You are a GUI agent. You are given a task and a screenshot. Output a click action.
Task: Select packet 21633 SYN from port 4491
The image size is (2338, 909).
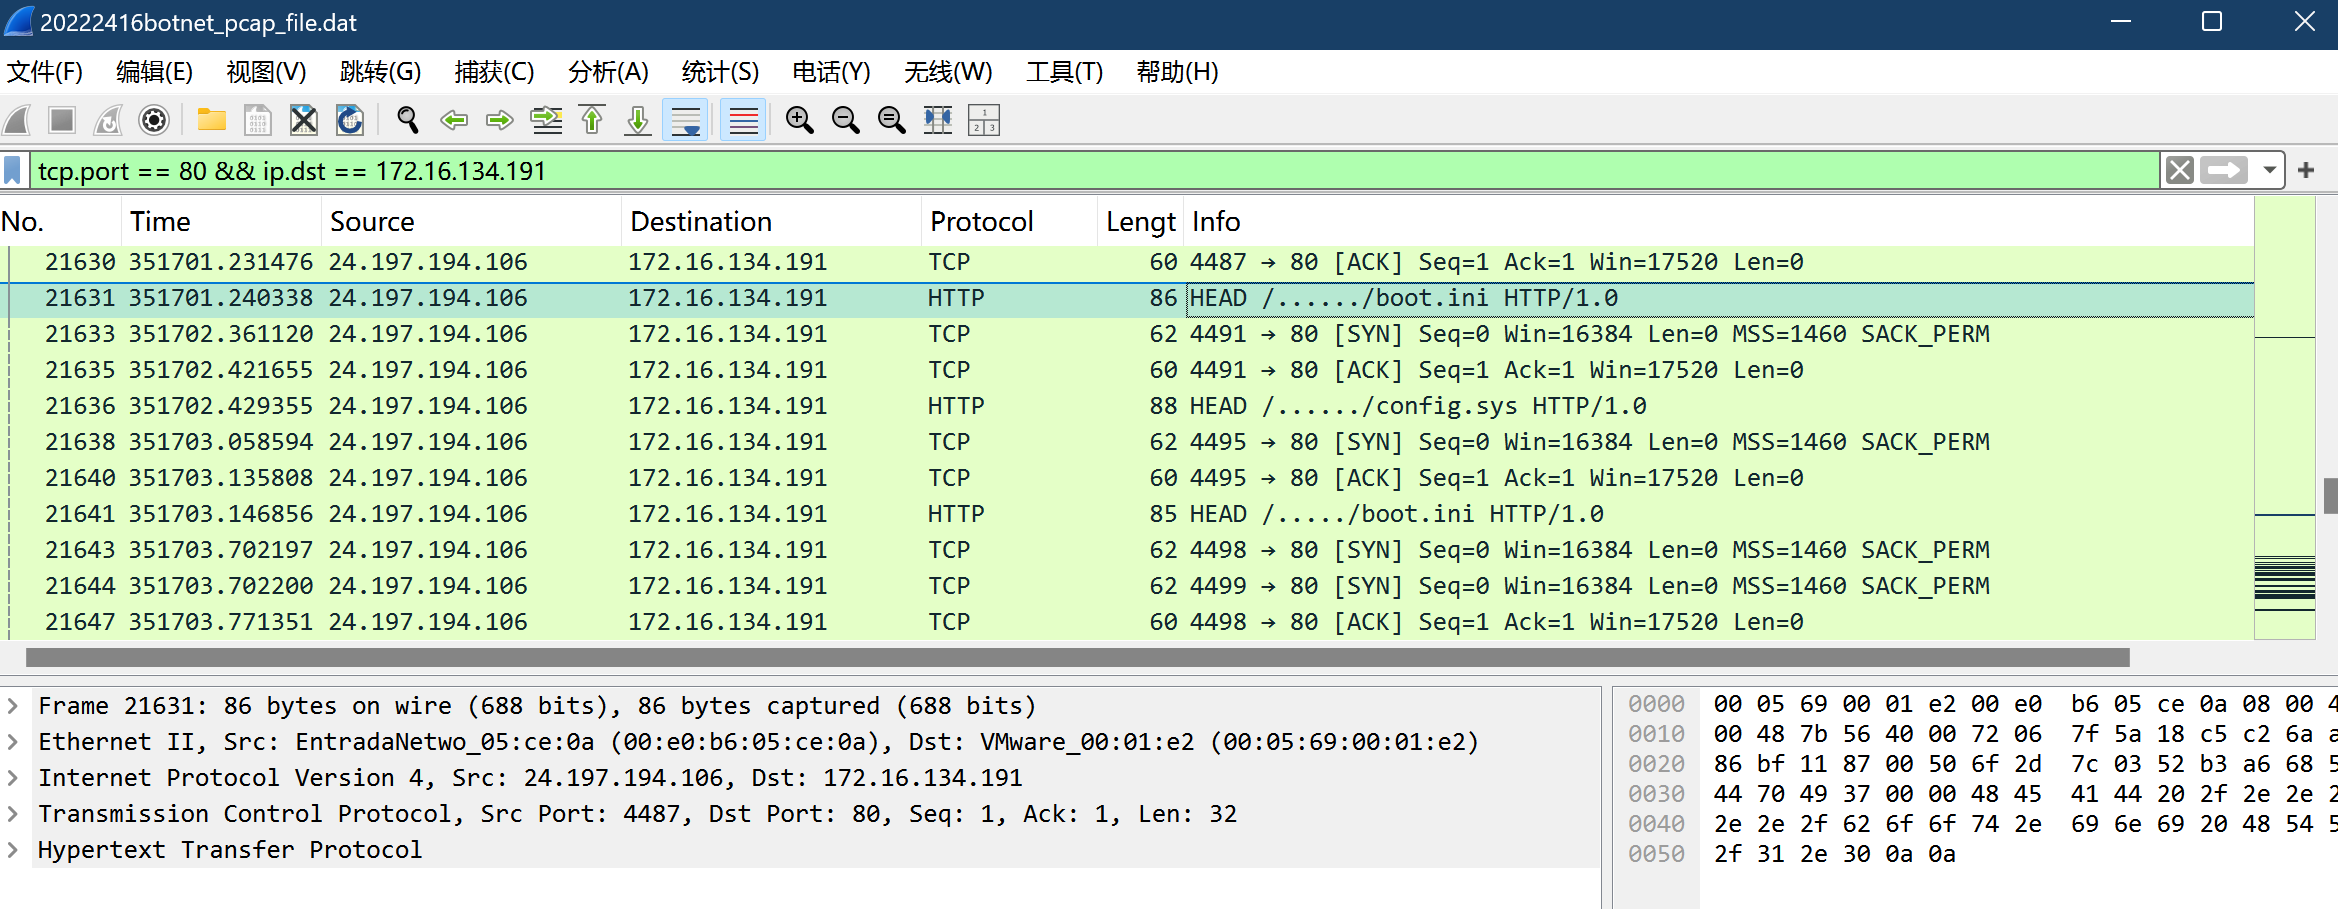tap(1127, 334)
